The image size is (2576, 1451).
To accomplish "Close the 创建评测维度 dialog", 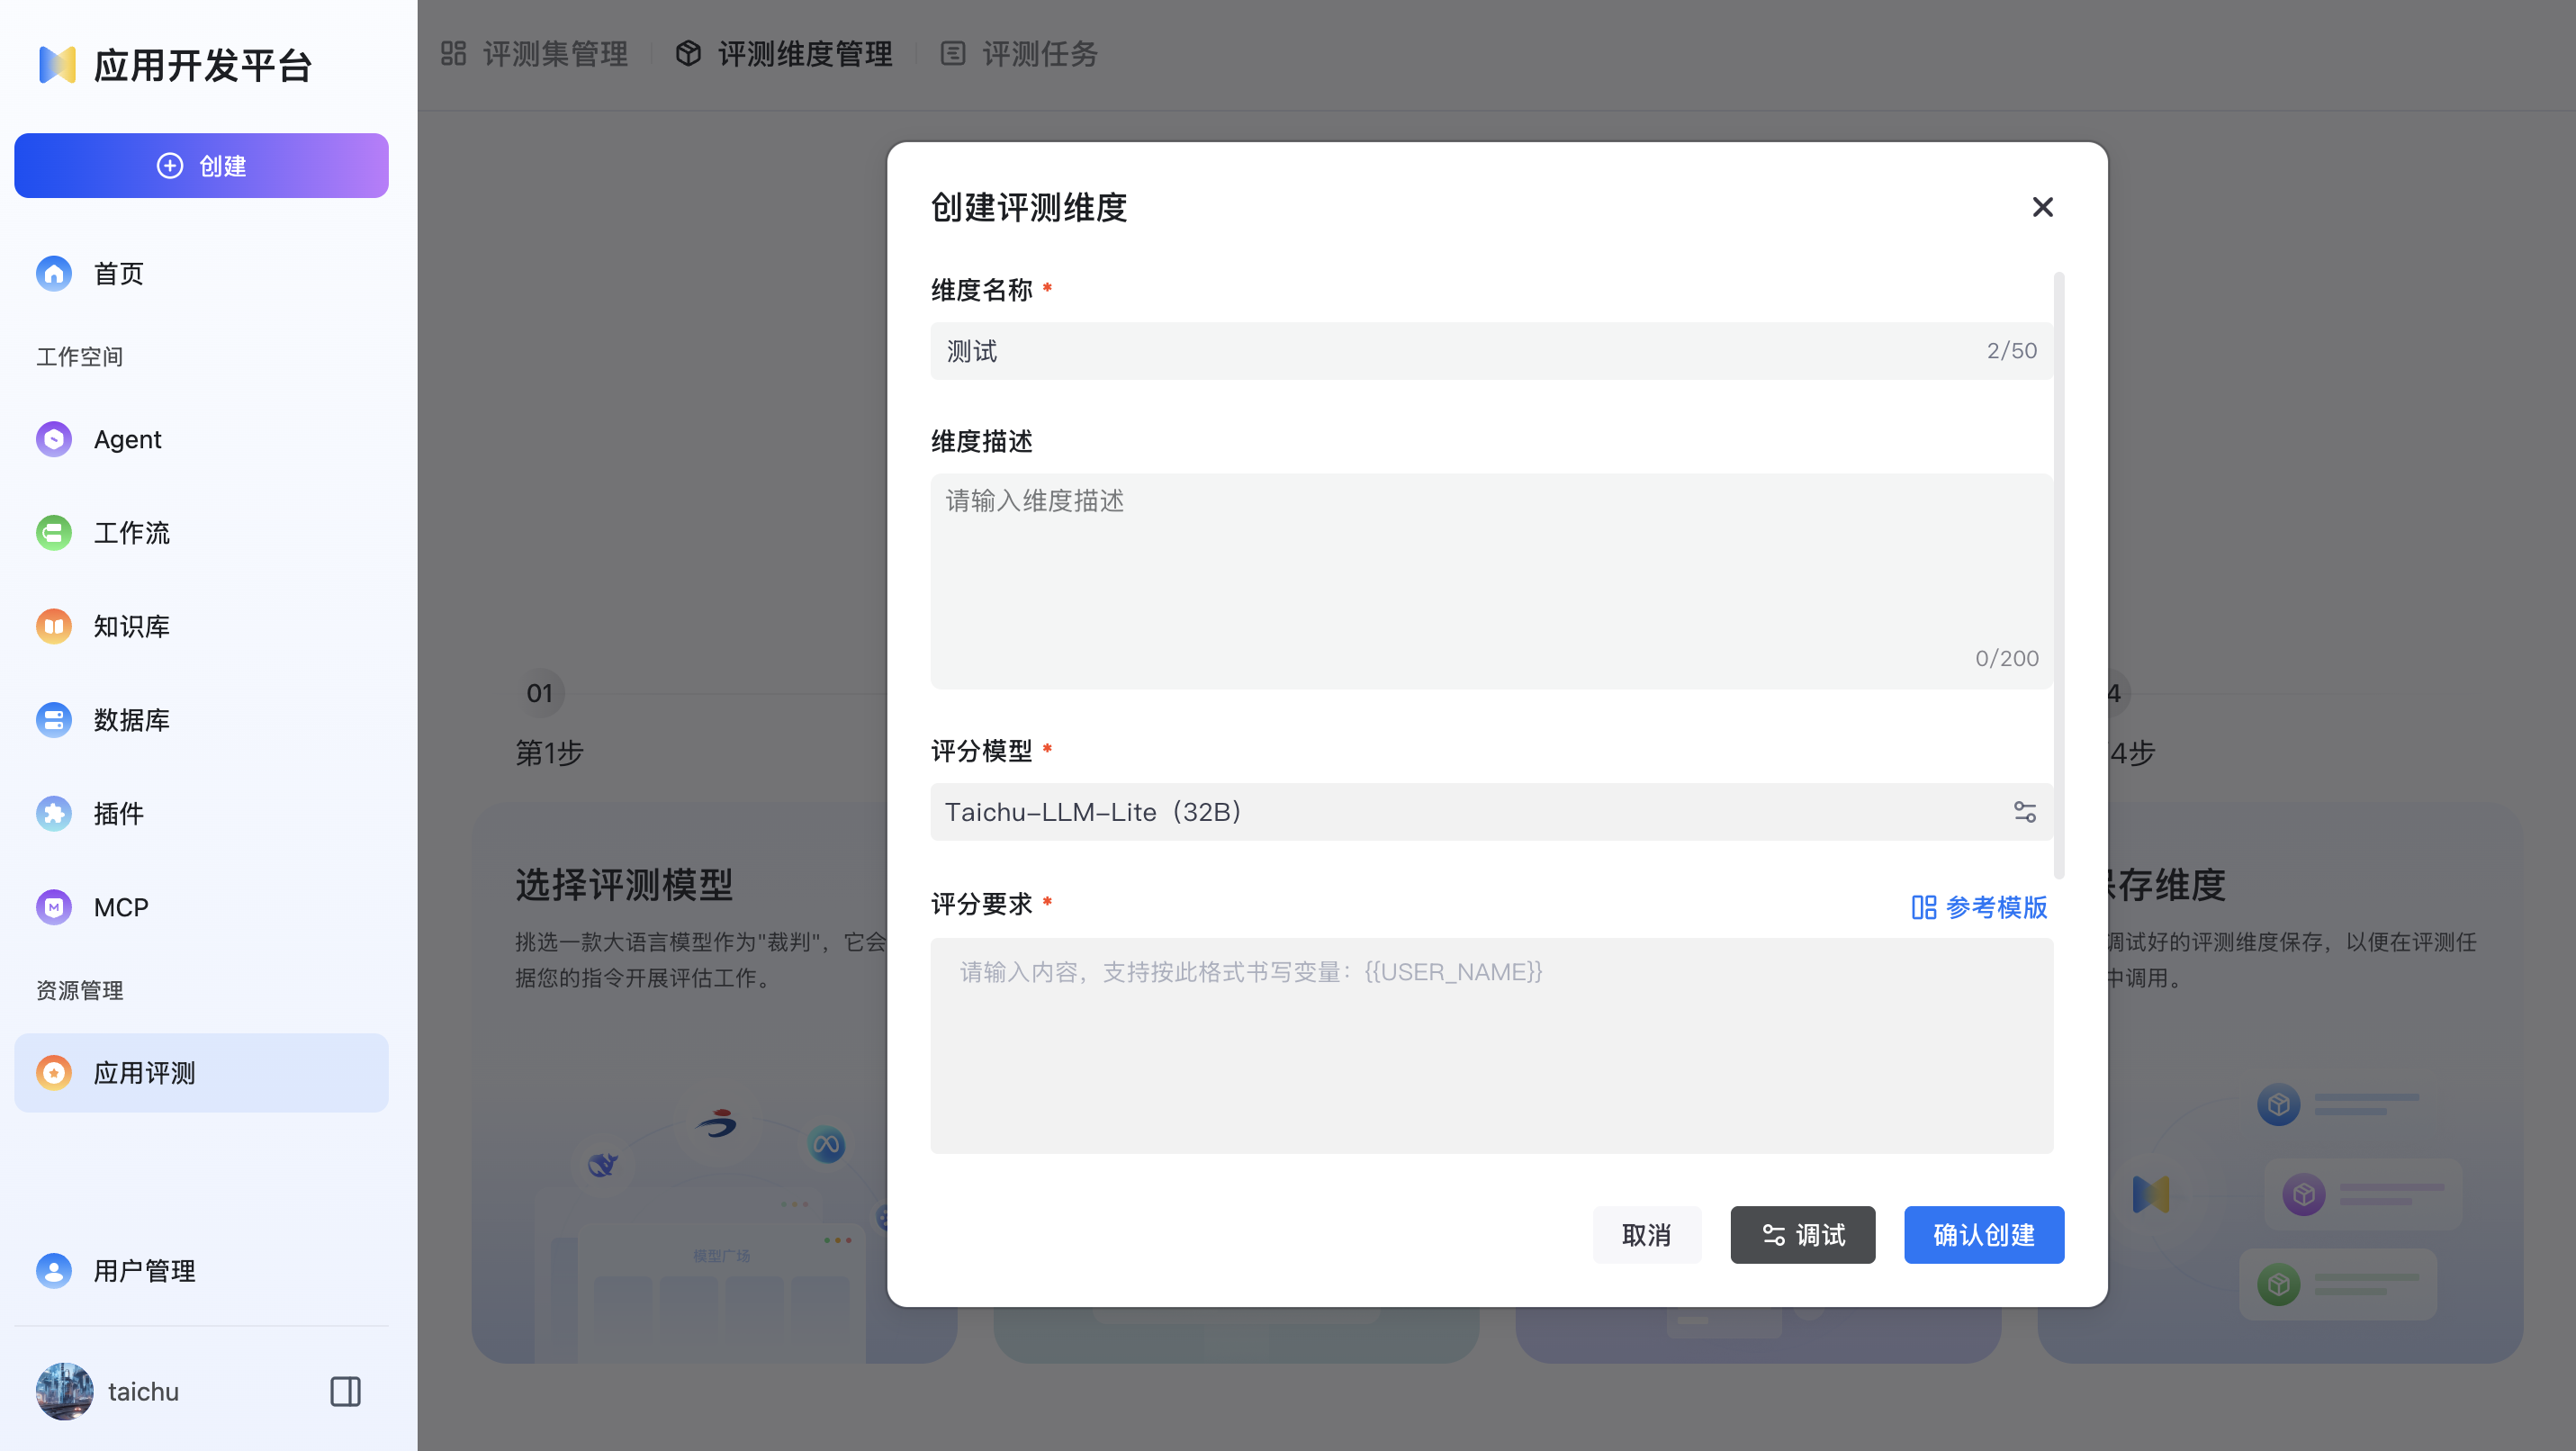I will click(x=2042, y=207).
